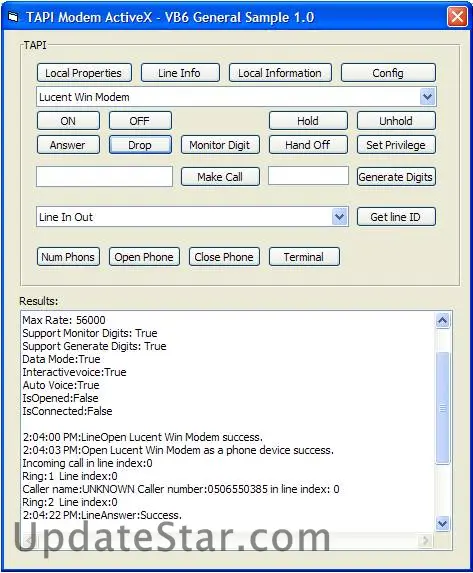Click the Hand Off button
The height and width of the screenshot is (573, 473).
[308, 145]
